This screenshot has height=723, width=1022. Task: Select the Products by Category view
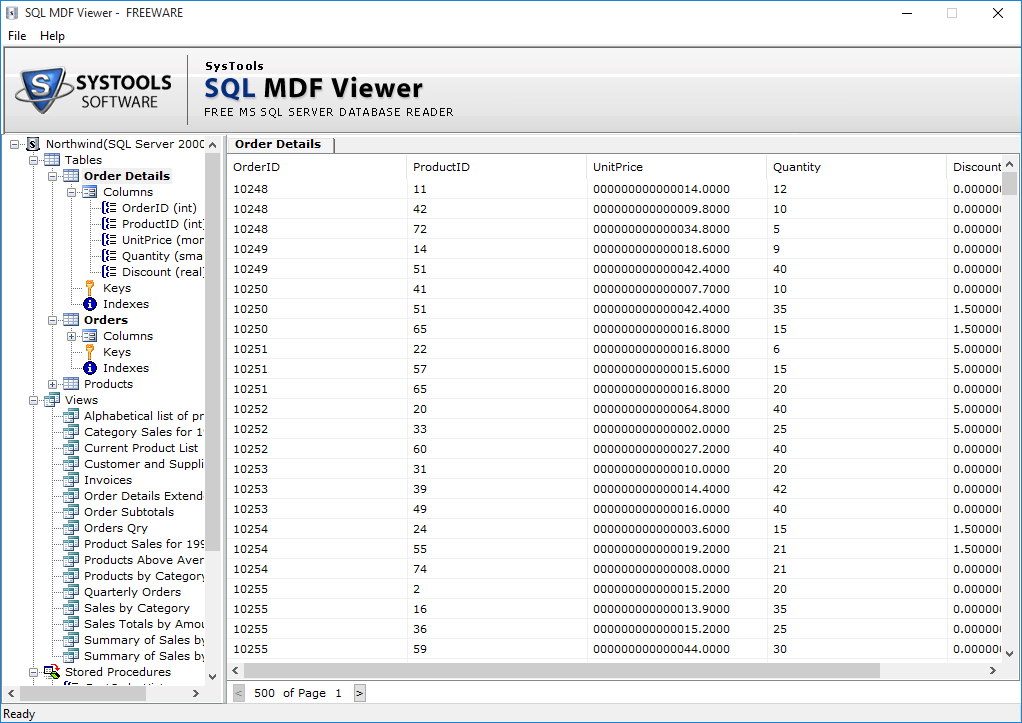pyautogui.click(x=144, y=576)
